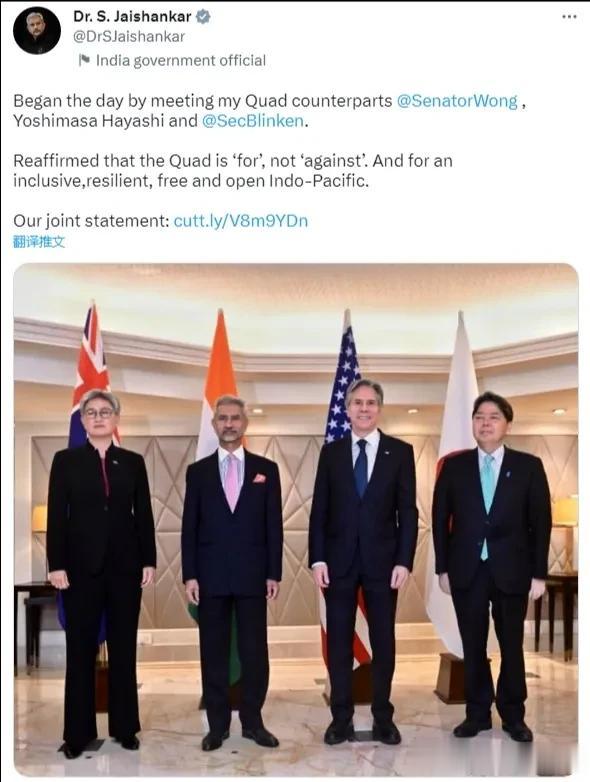Open the Dr. S. Jaishankar display name
The height and width of the screenshot is (782, 590).
click(132, 16)
